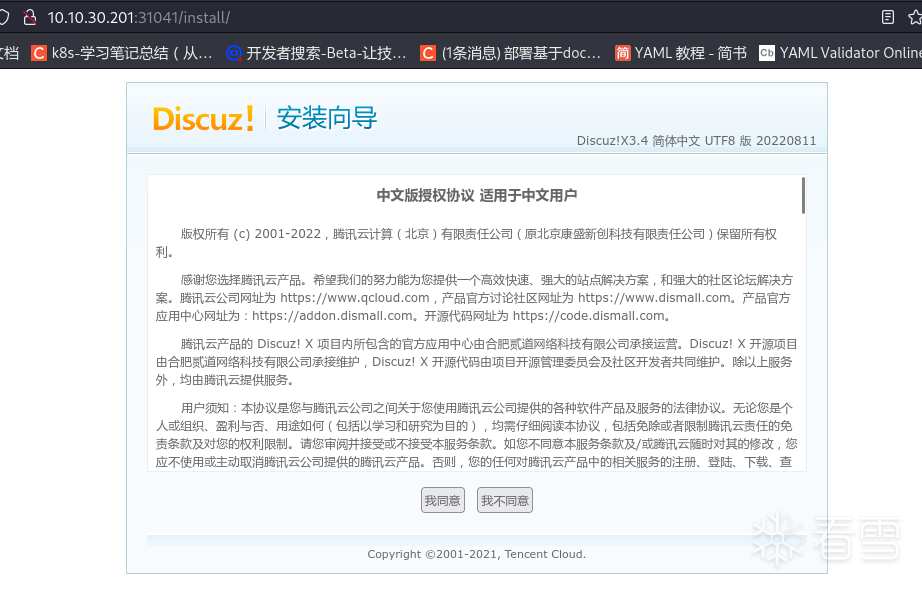The height and width of the screenshot is (591, 922).
Task: Open the k8s-学习笔记总结 bookmark
Action: 122,53
